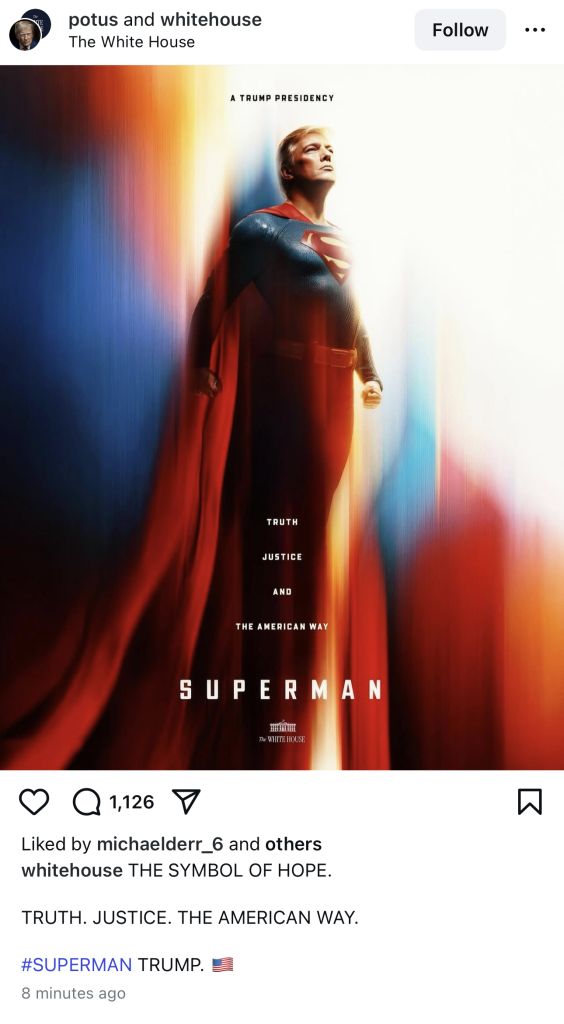Show others who liked the post
Viewport: 564px width, 1024px height.
coord(293,844)
